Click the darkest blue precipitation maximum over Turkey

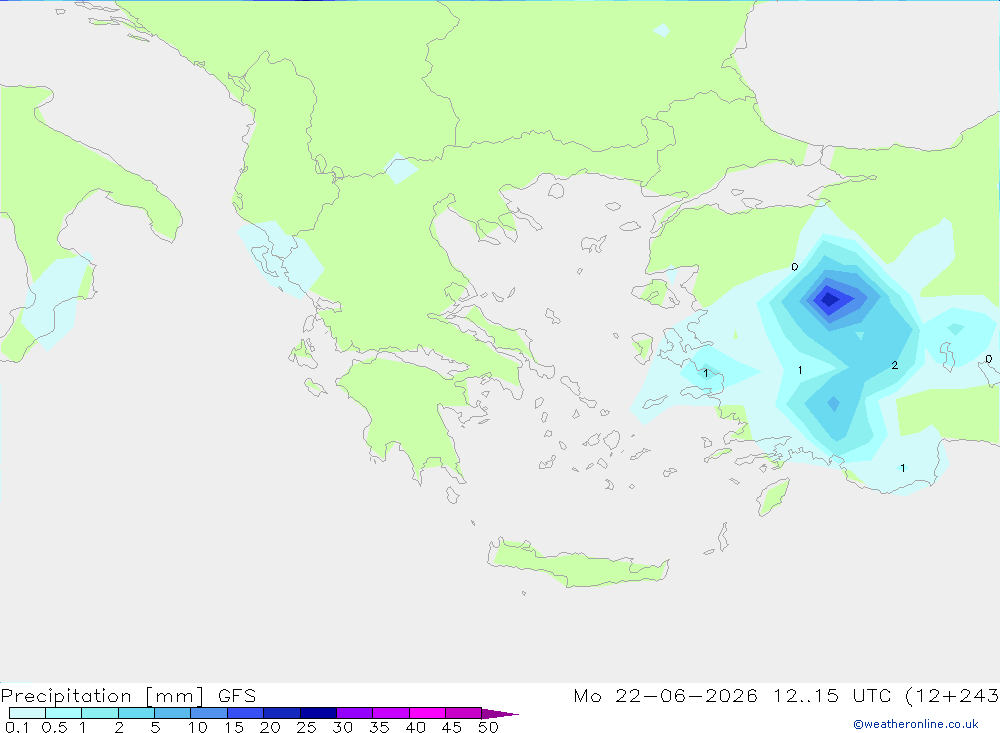[x=829, y=299]
